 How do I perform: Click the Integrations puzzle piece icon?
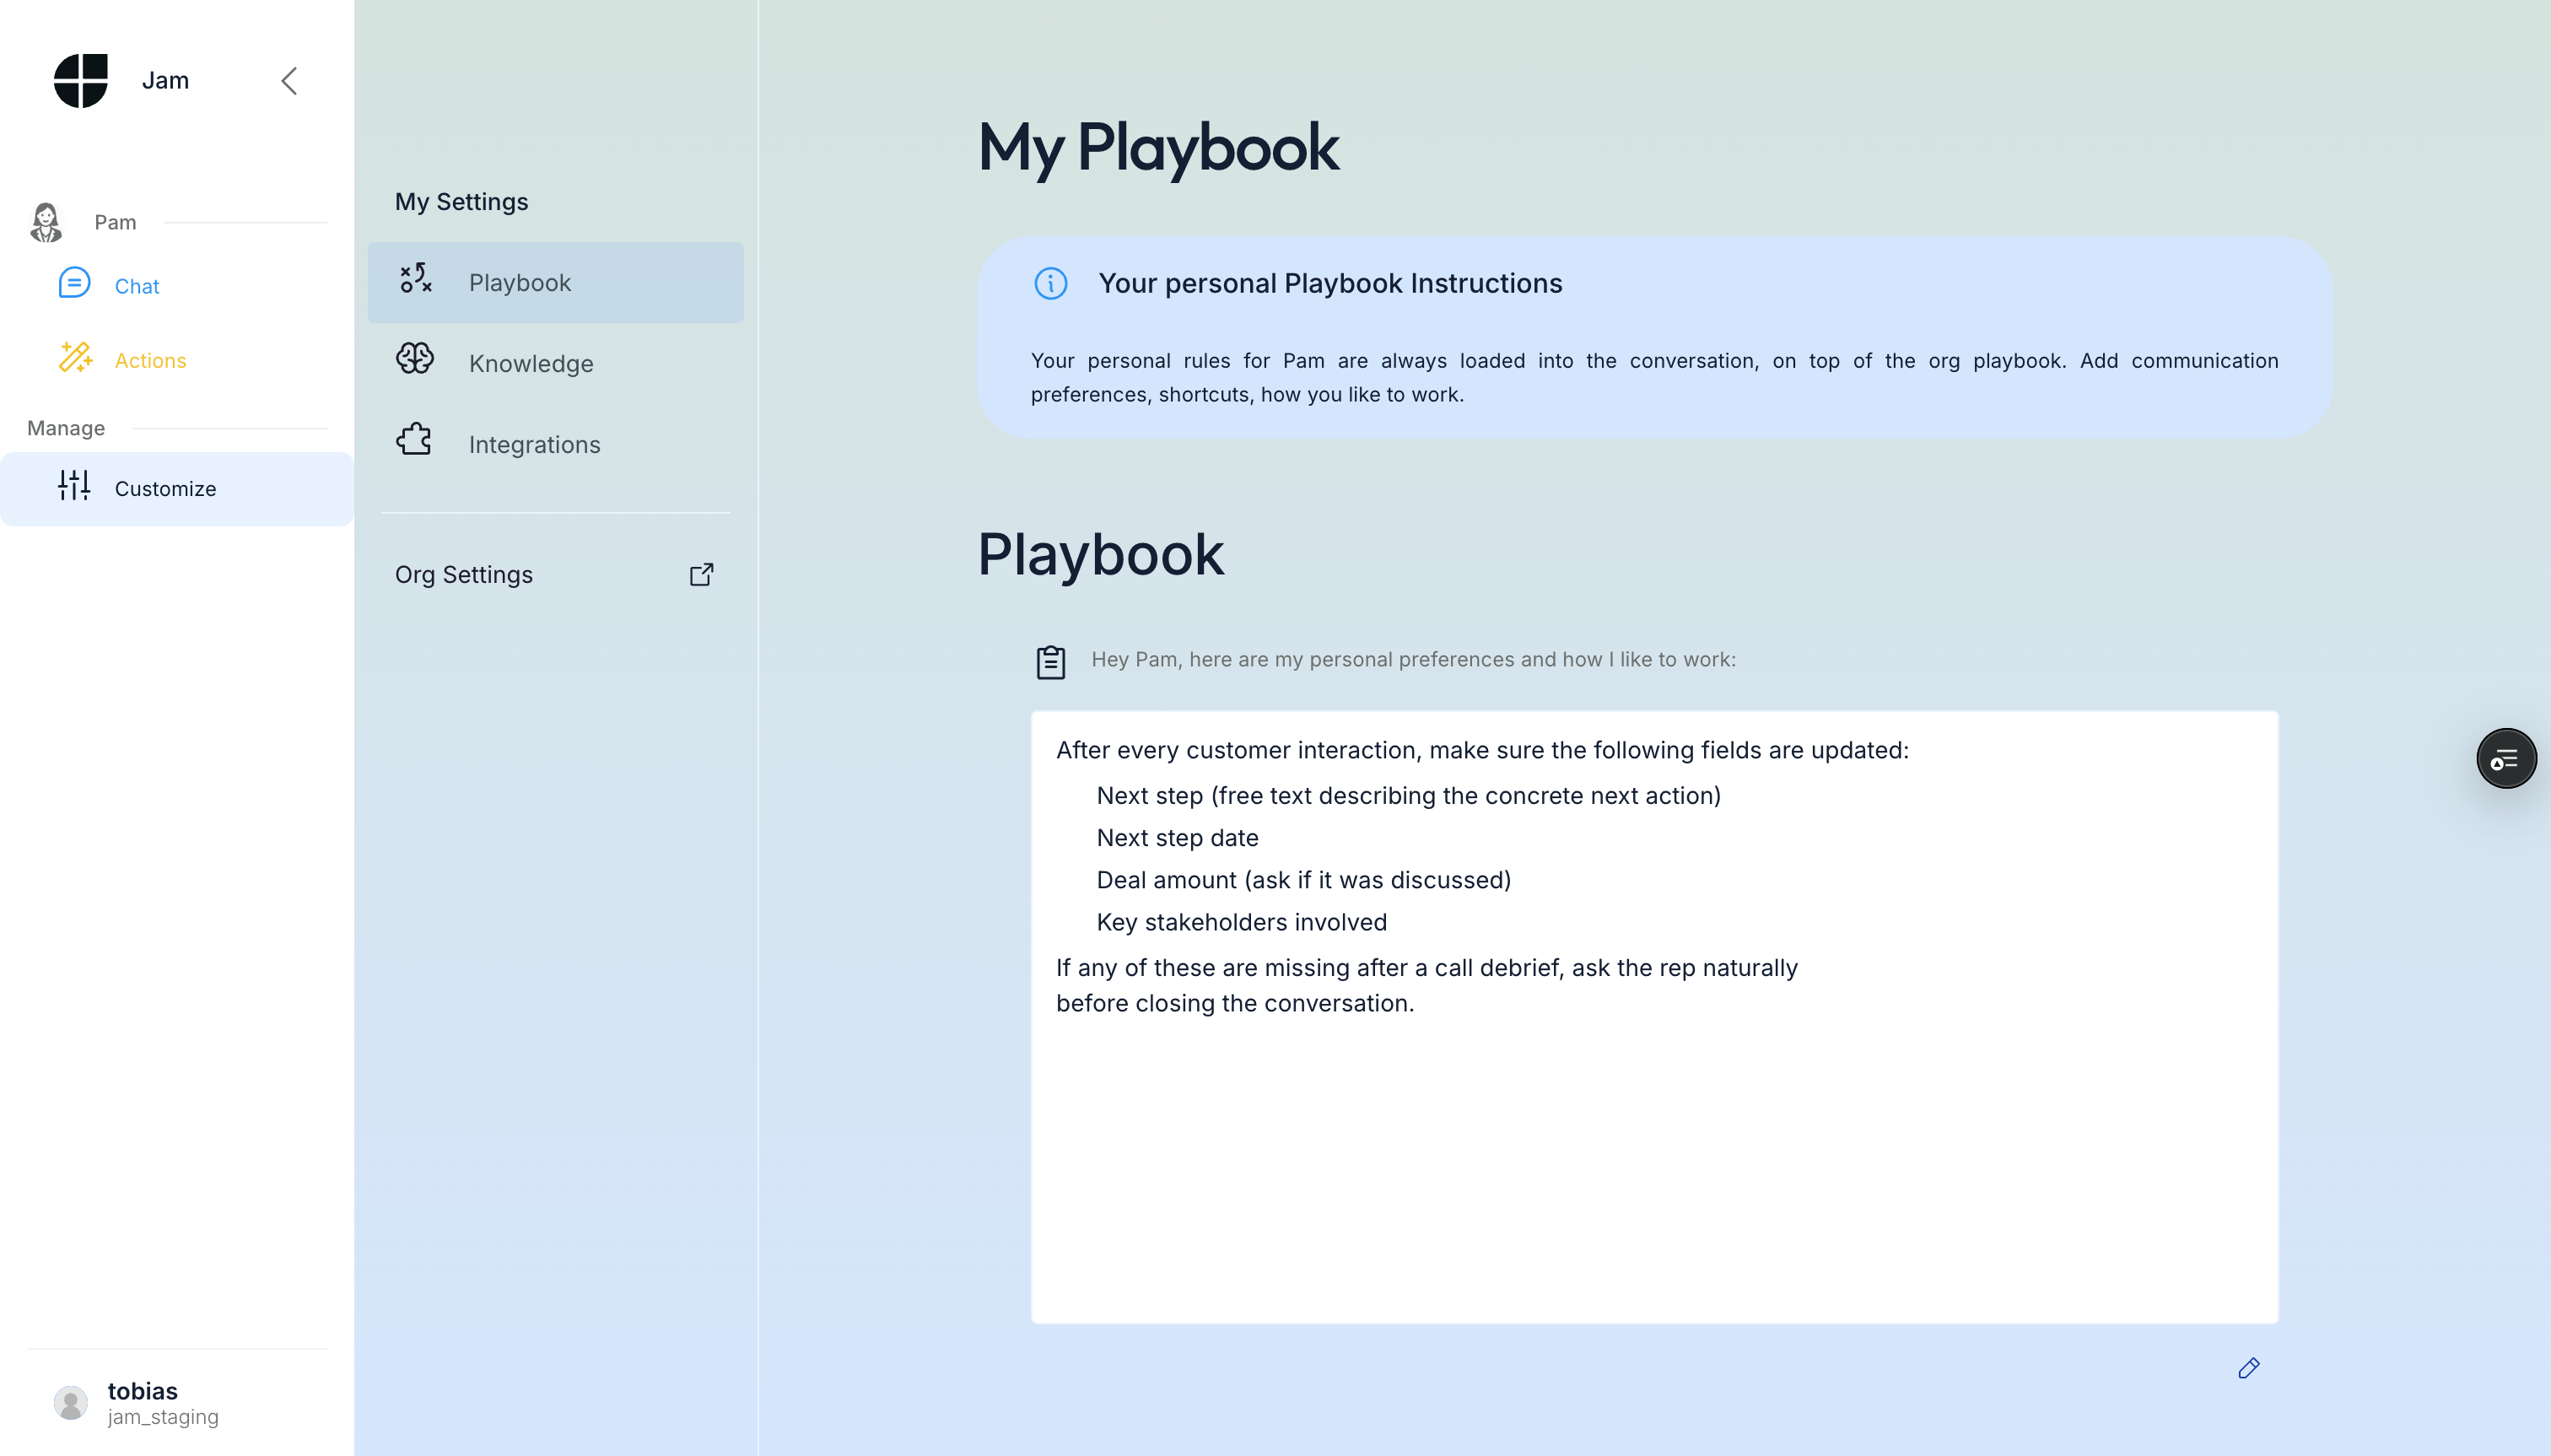[414, 439]
